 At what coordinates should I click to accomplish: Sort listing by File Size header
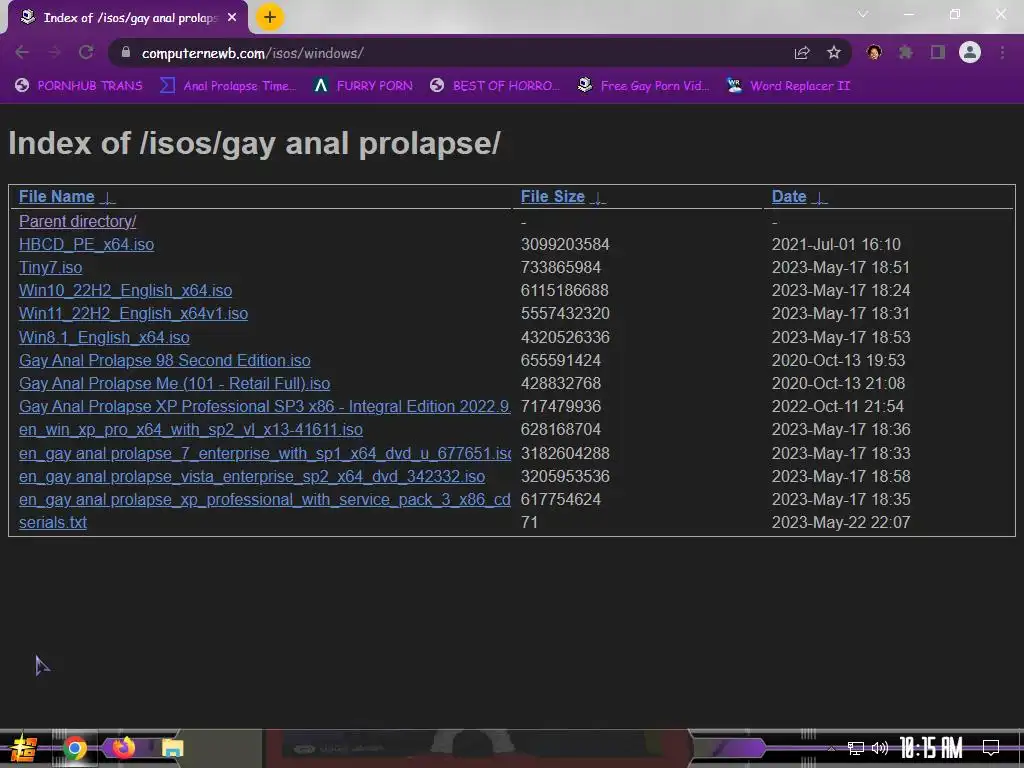(x=552, y=197)
